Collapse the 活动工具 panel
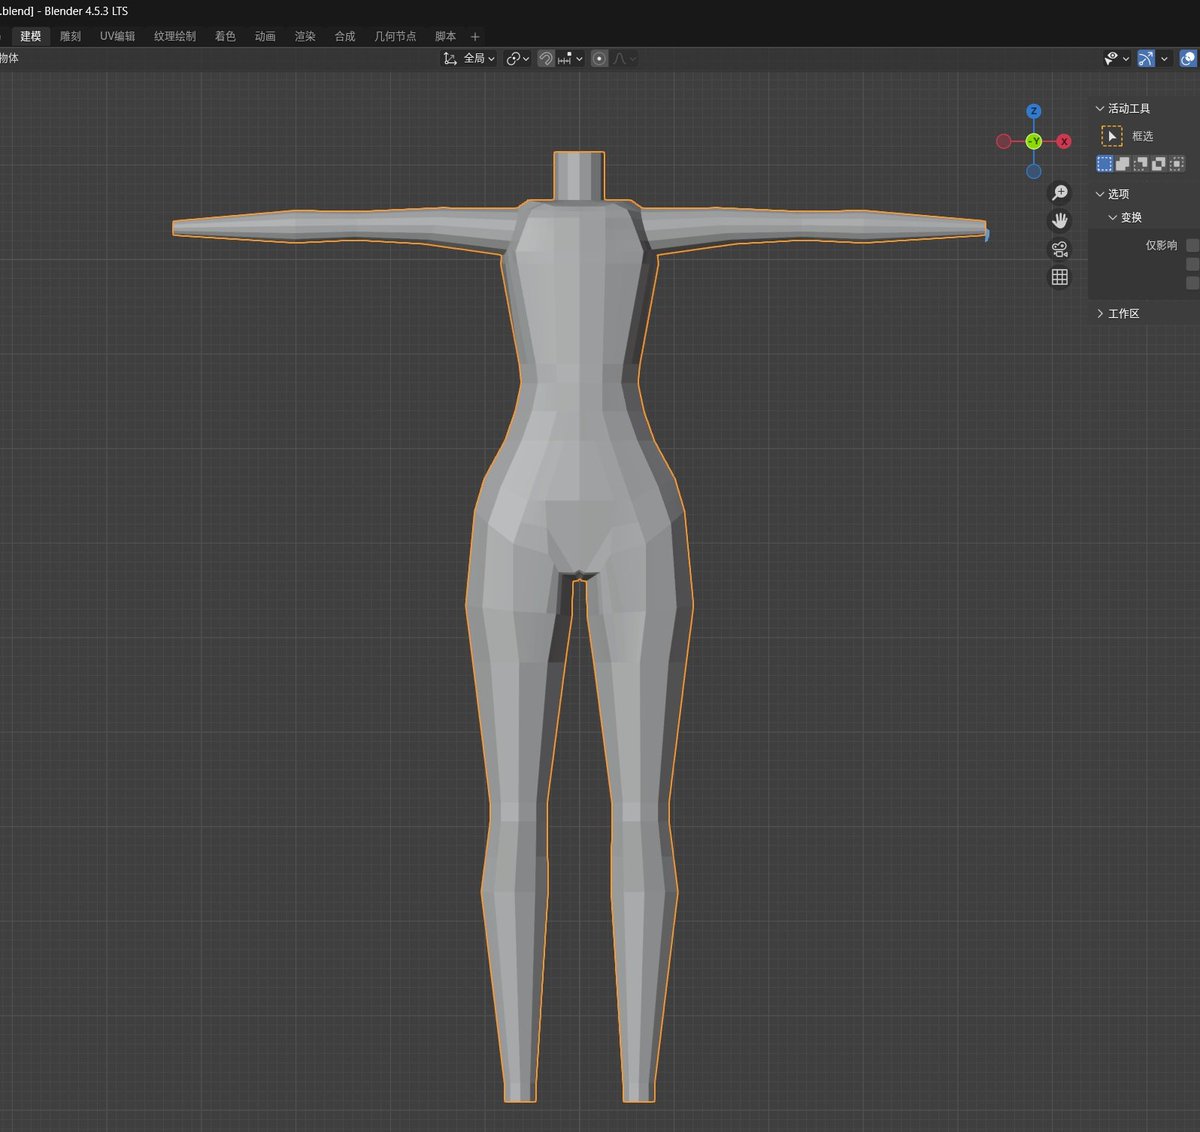Image resolution: width=1200 pixels, height=1132 pixels. (1127, 108)
